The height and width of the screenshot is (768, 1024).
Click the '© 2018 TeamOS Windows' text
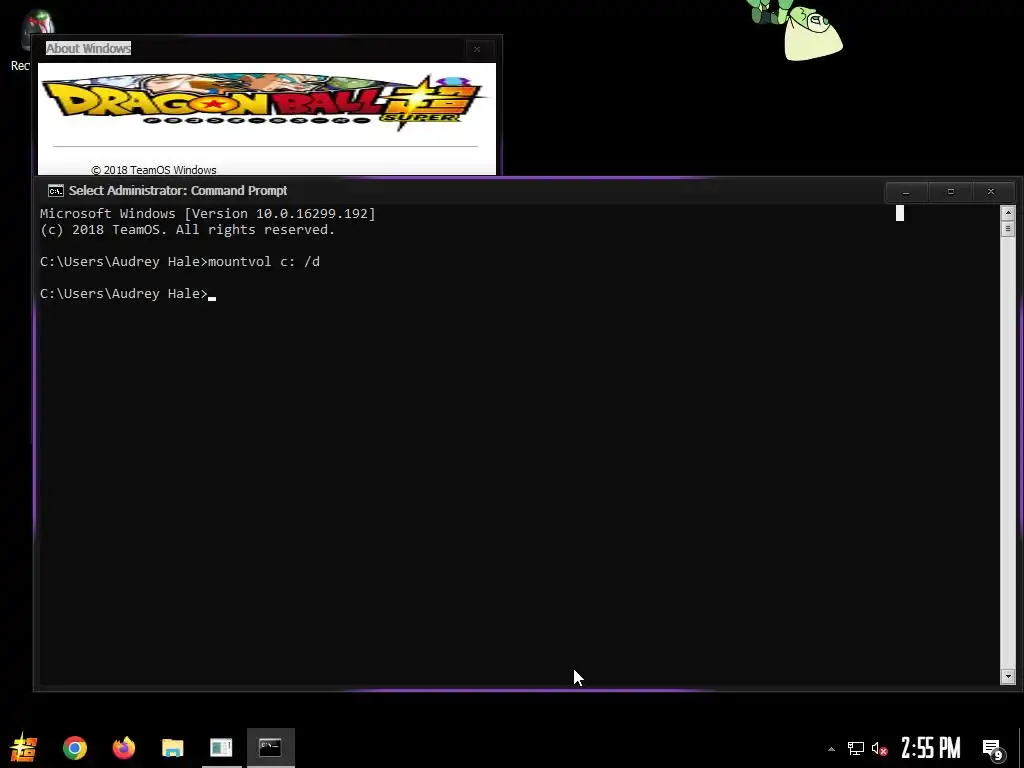point(153,170)
